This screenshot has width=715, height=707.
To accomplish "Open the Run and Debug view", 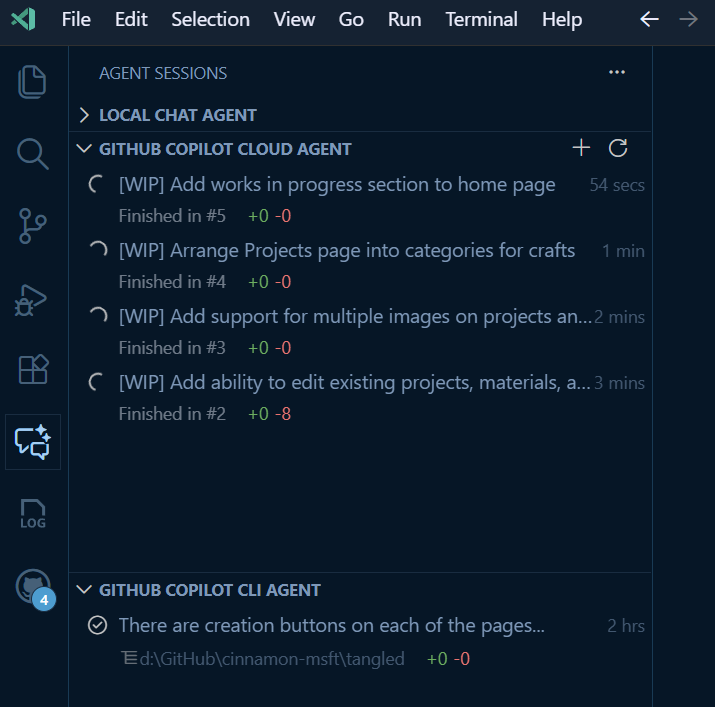I will click(31, 300).
